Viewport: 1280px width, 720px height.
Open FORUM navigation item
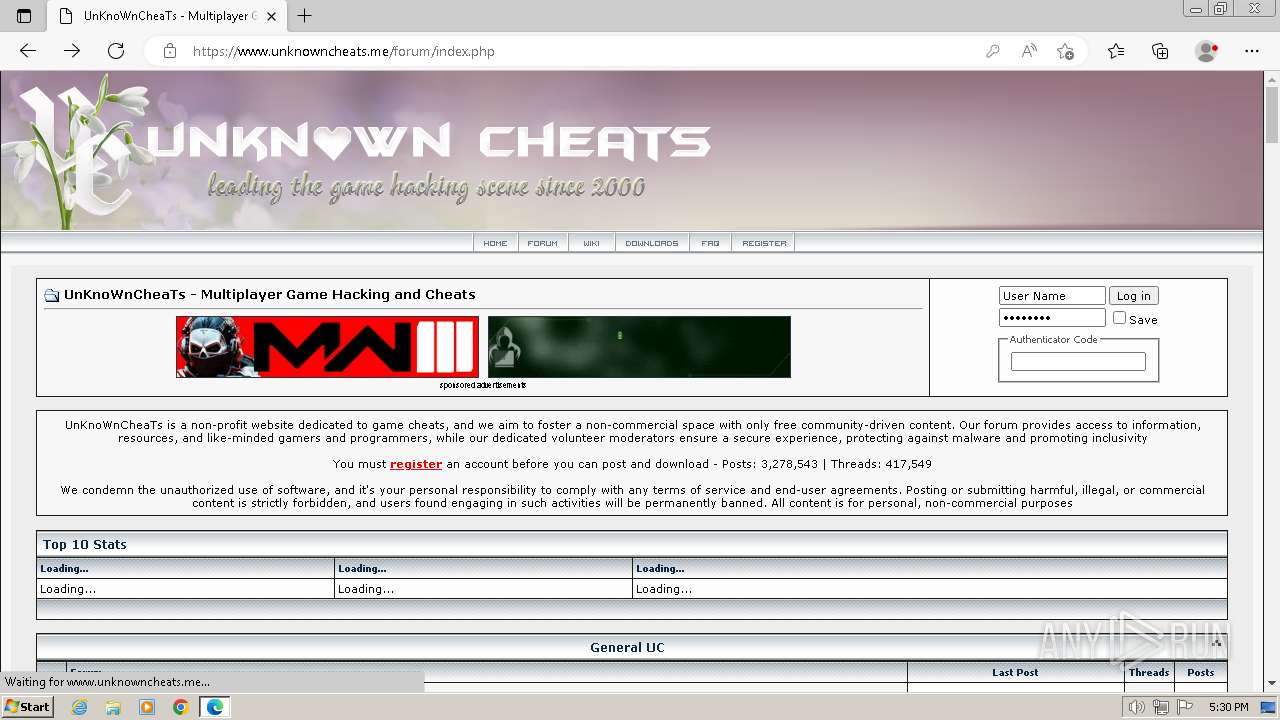click(x=543, y=243)
